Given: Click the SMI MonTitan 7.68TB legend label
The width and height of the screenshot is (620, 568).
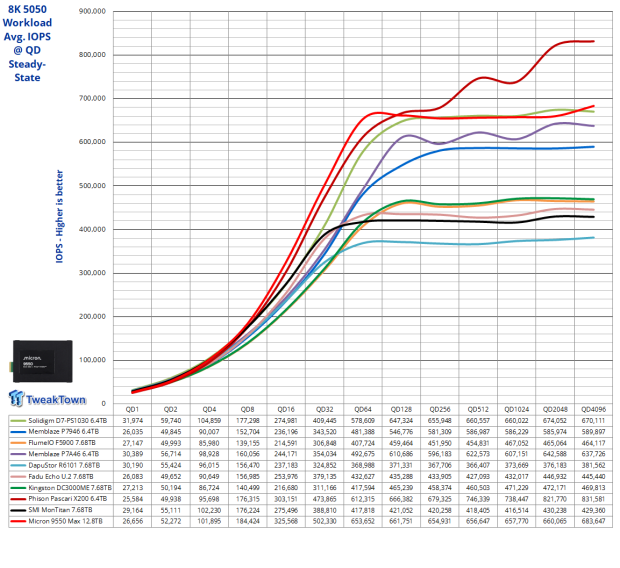Looking at the screenshot, I should (60, 510).
